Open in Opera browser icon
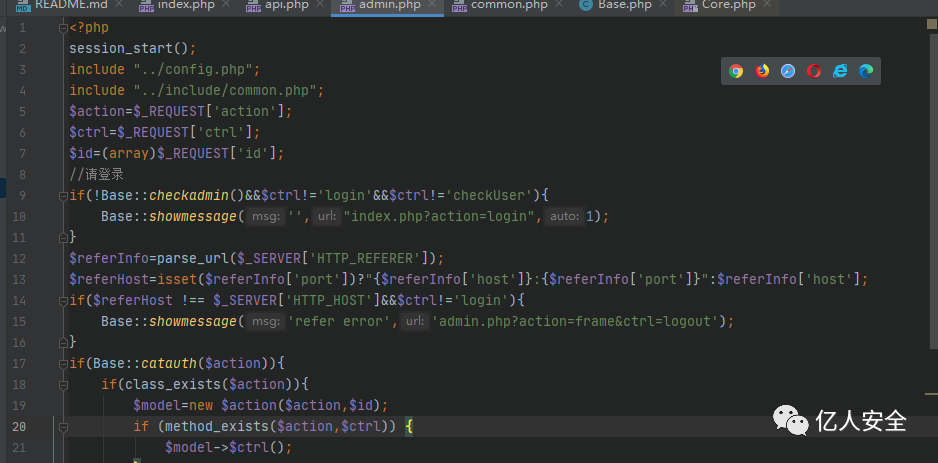 (x=814, y=71)
